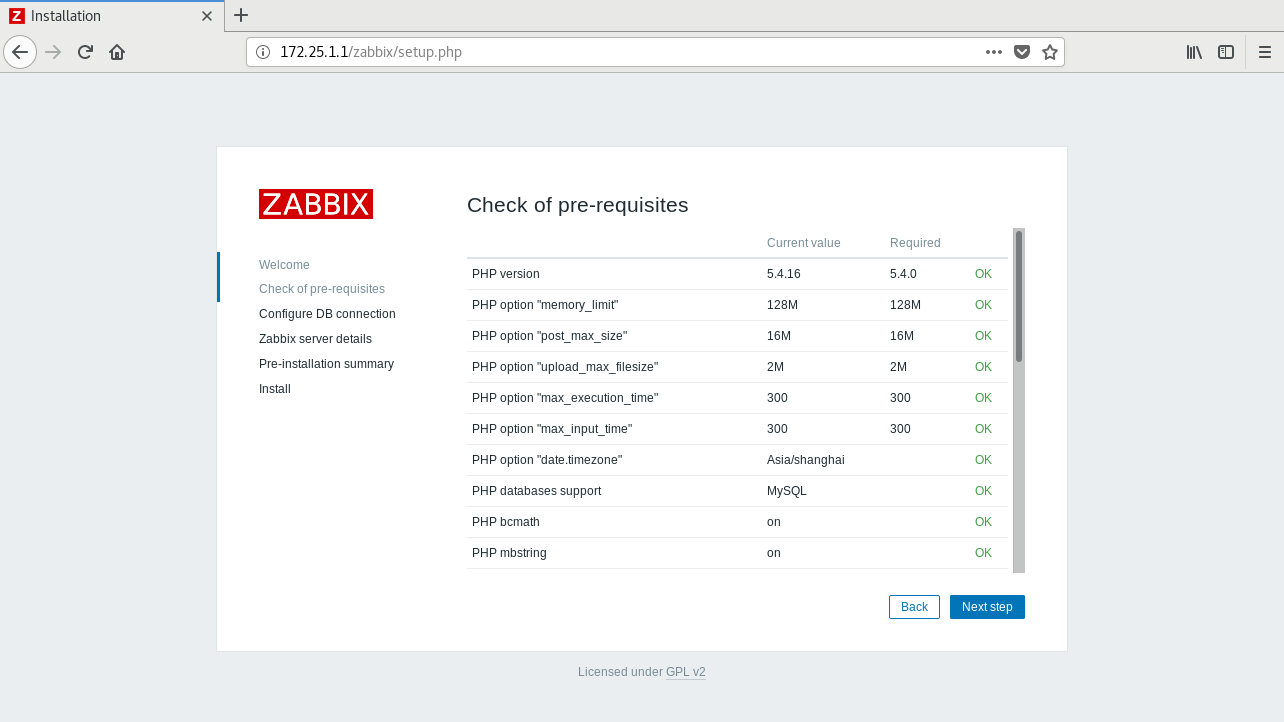Image resolution: width=1284 pixels, height=722 pixels.
Task: Open the Firefox application menu
Action: click(1264, 52)
